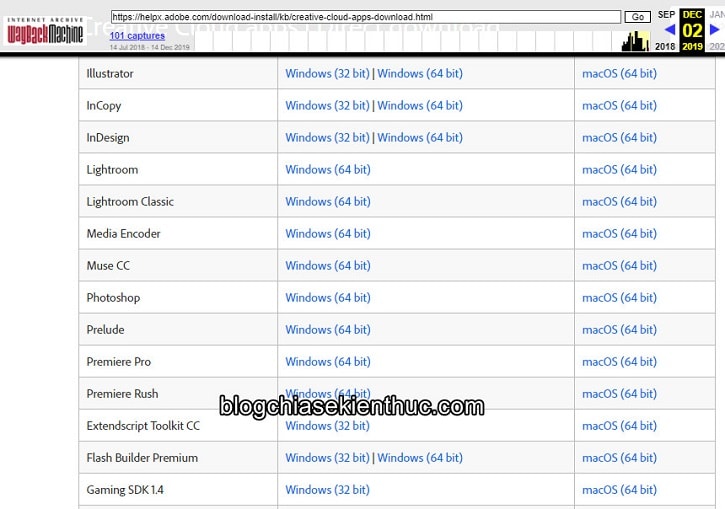Download InCopy macOS (64 bit)
Screen dimensions: 725x509
point(619,105)
